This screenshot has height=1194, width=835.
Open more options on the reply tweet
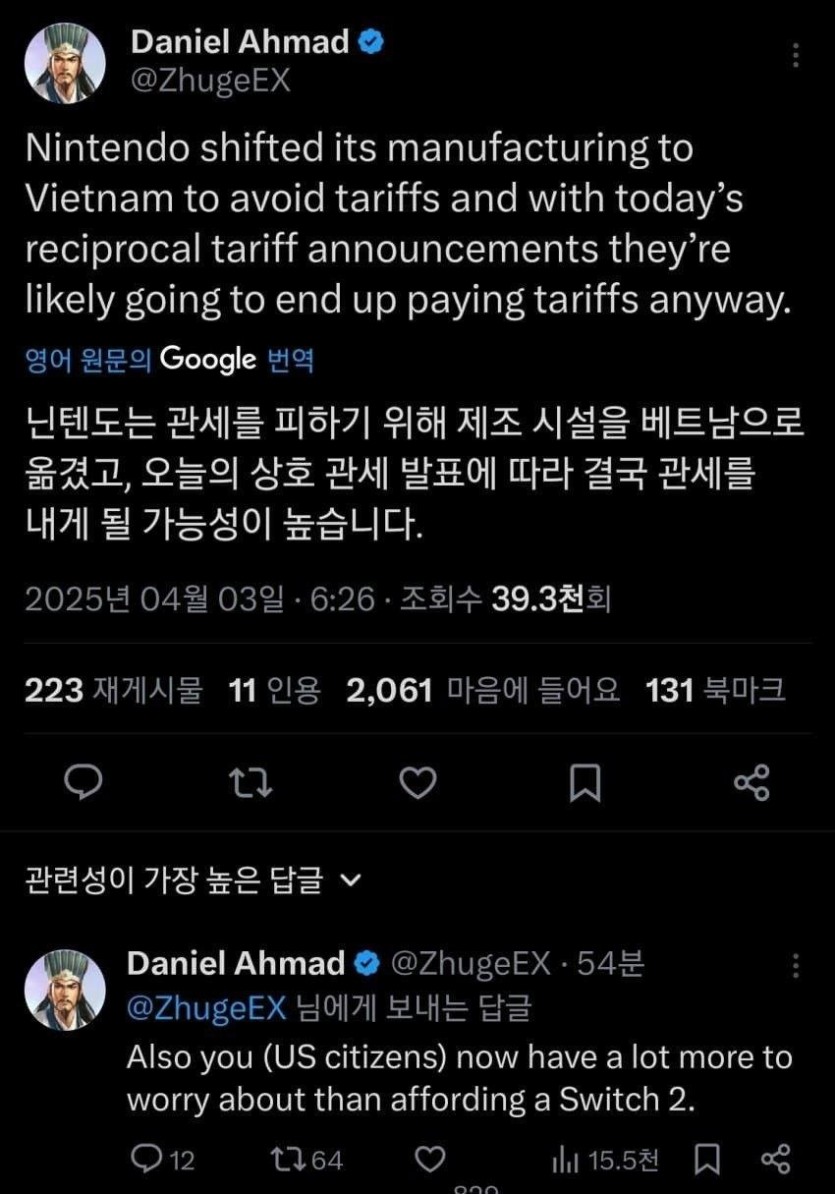click(796, 966)
